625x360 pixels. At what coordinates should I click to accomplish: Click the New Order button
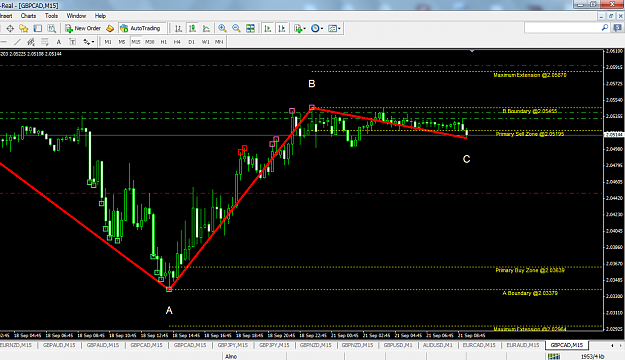point(83,28)
